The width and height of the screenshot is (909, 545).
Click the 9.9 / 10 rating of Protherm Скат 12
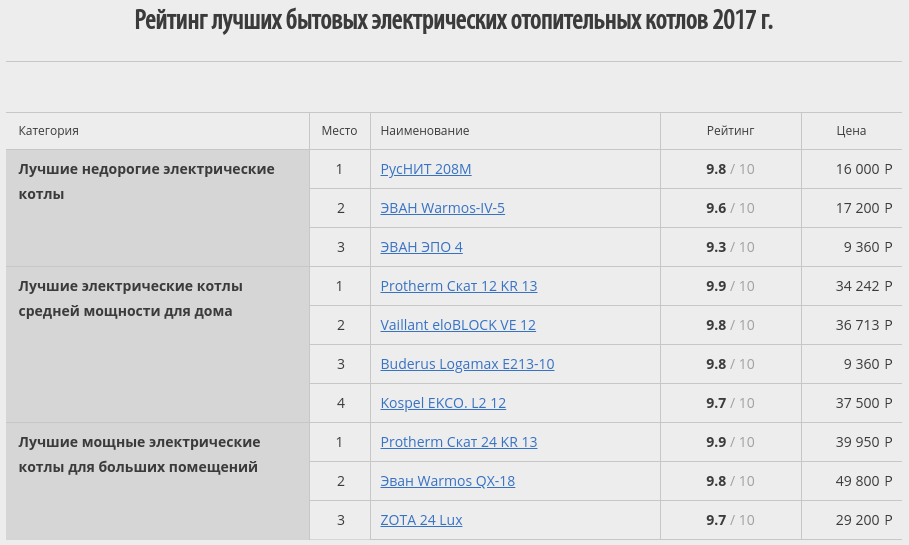730,286
